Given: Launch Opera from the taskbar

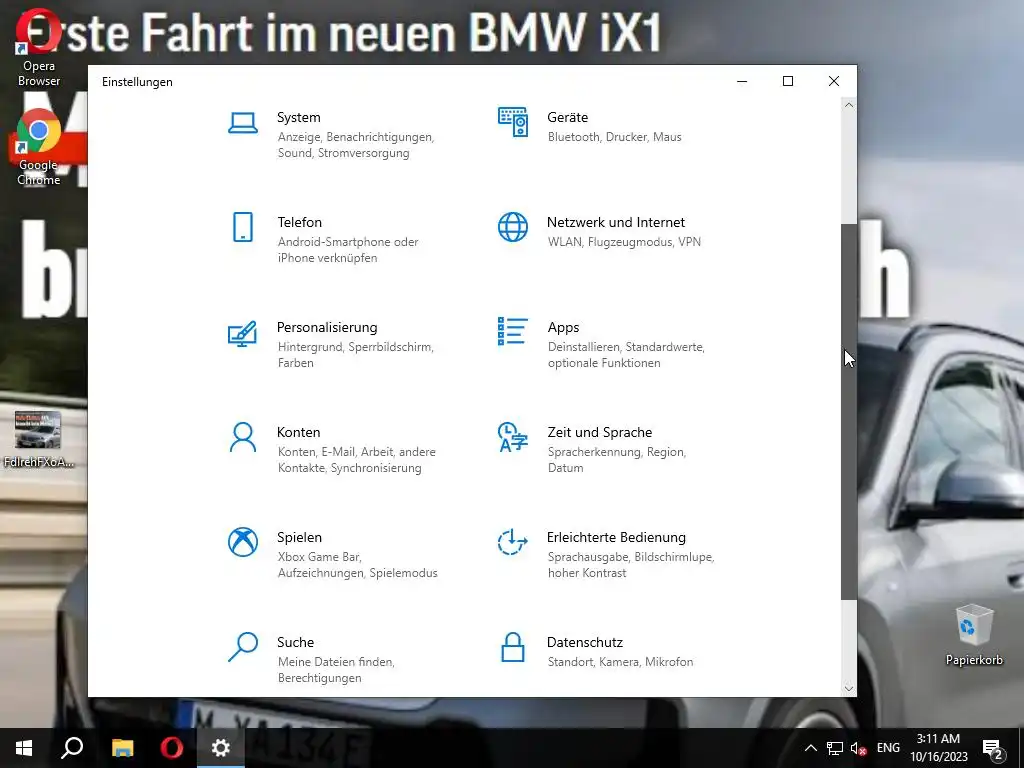Looking at the screenshot, I should (x=172, y=748).
